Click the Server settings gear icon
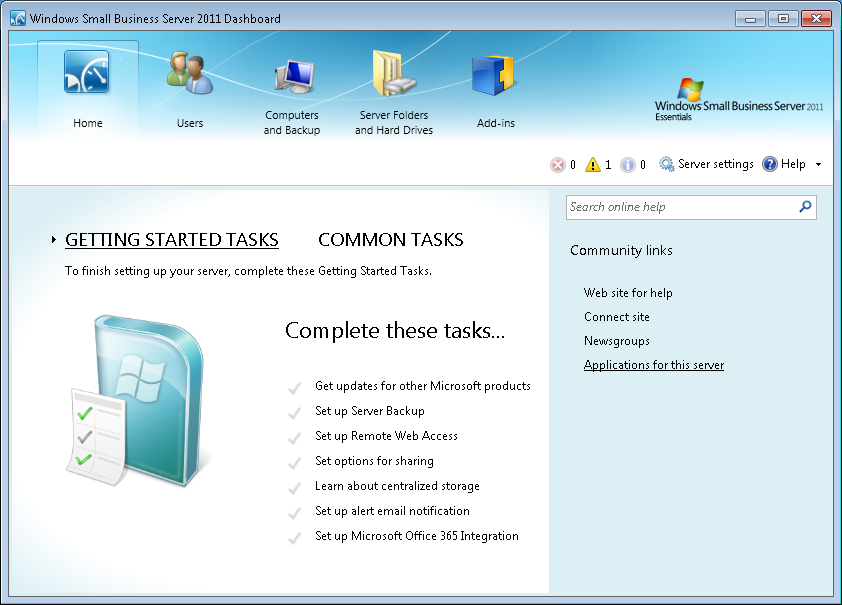Viewport: 842px width, 605px height. pyautogui.click(x=666, y=164)
